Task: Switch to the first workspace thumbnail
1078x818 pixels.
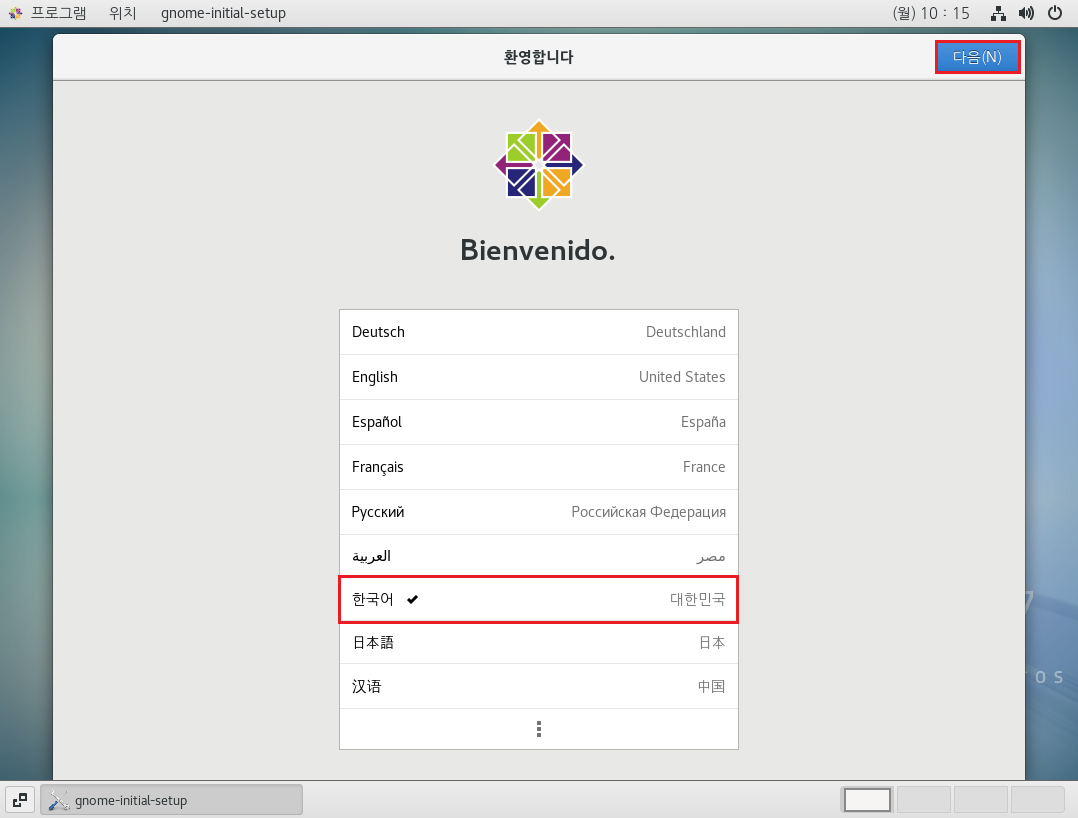Action: point(867,800)
